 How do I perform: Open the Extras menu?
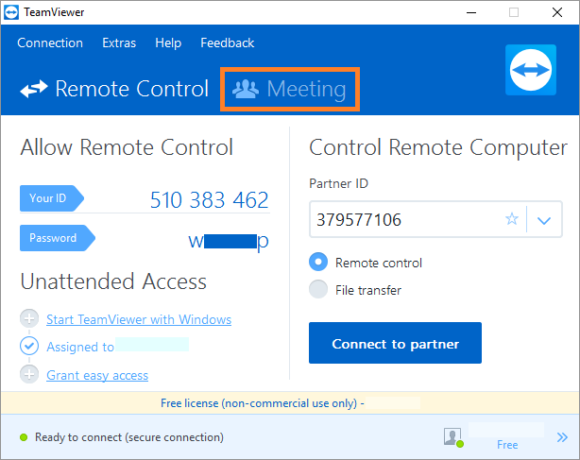[x=119, y=43]
